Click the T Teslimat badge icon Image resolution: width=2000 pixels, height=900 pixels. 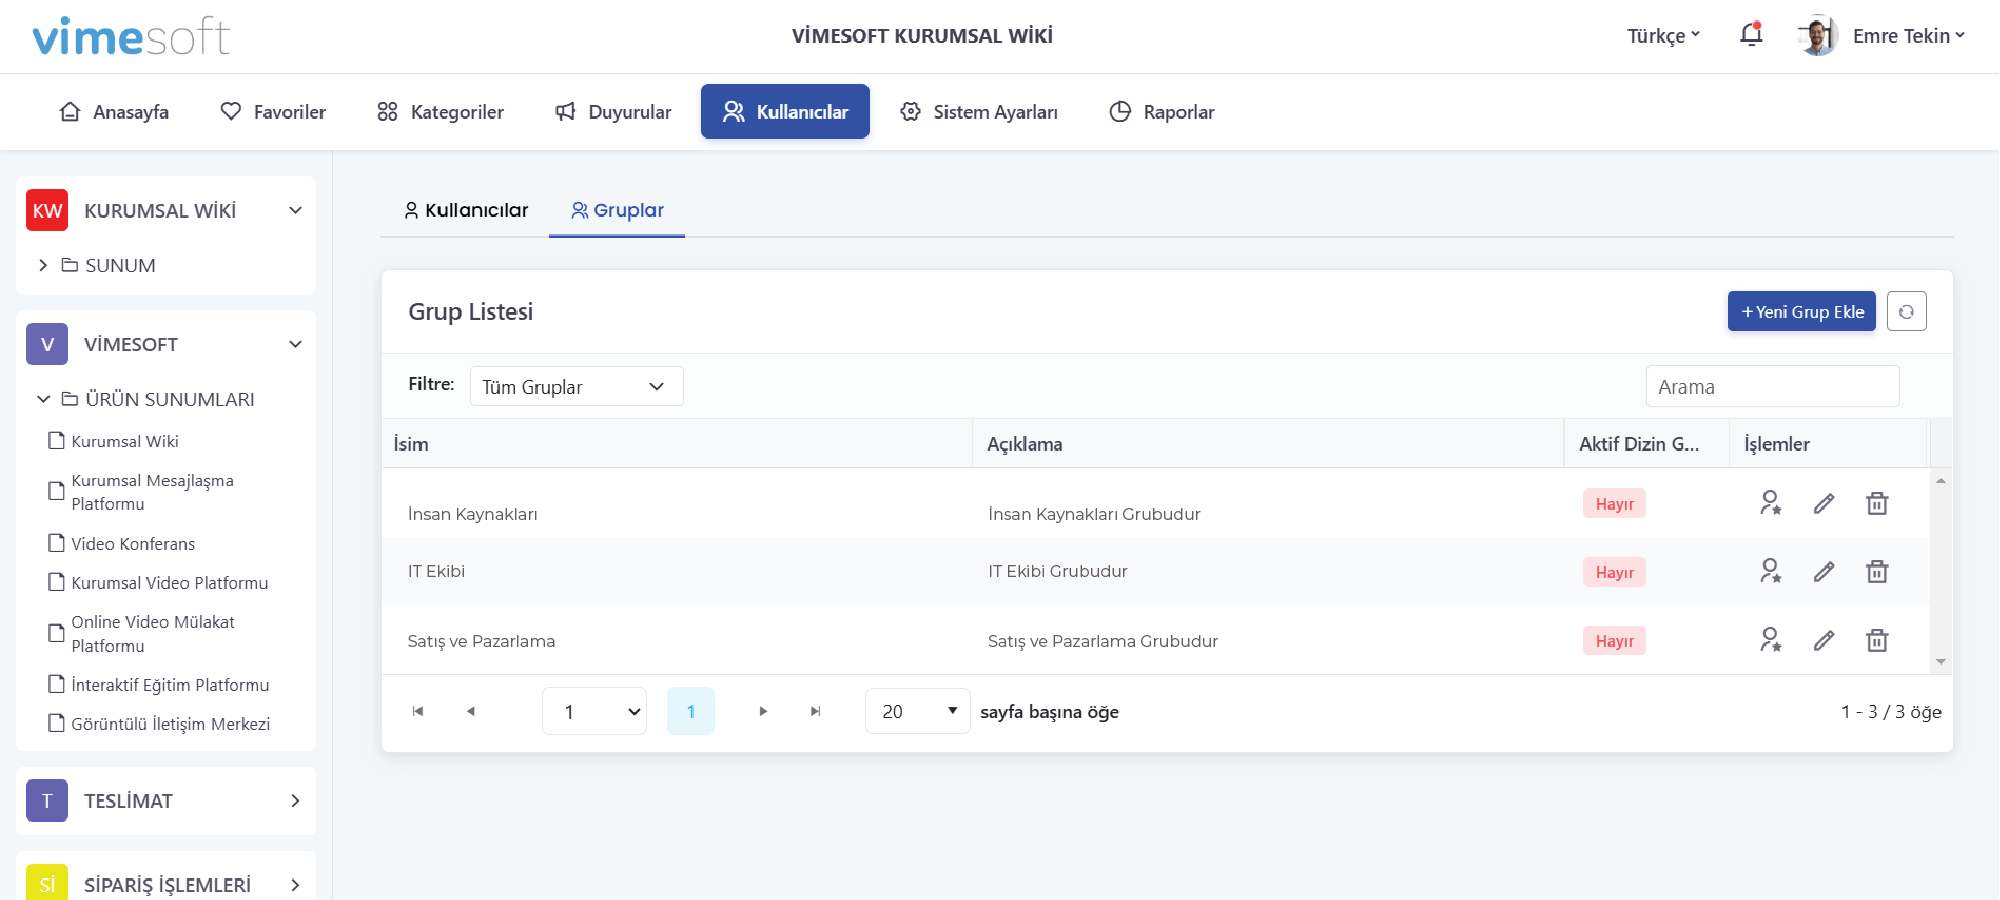coord(47,801)
